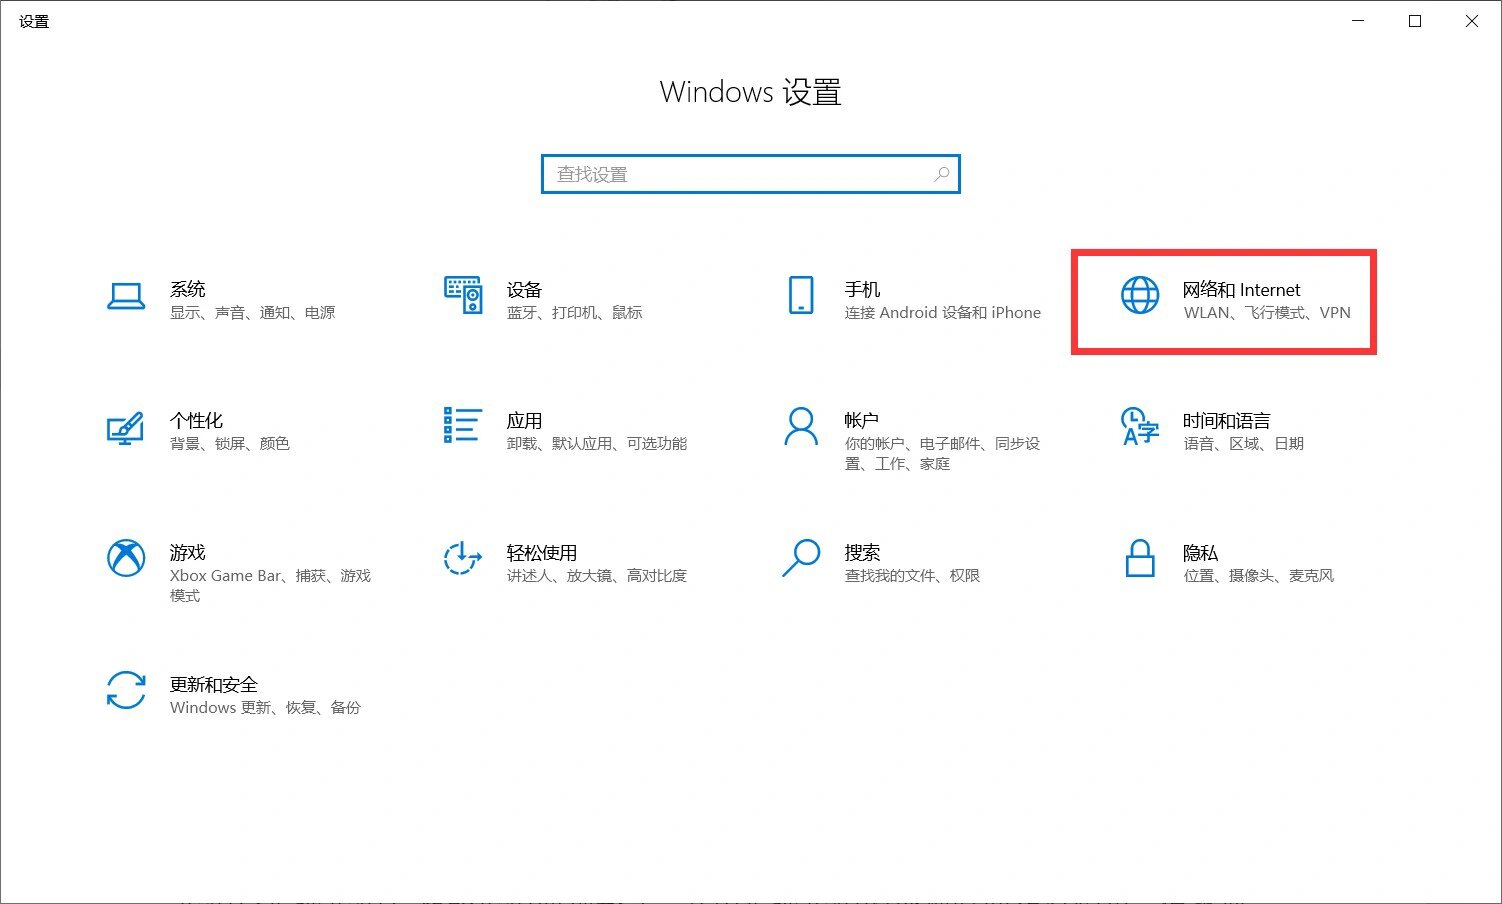Image resolution: width=1502 pixels, height=904 pixels.
Task: Select the 设备 category title
Action: (524, 289)
